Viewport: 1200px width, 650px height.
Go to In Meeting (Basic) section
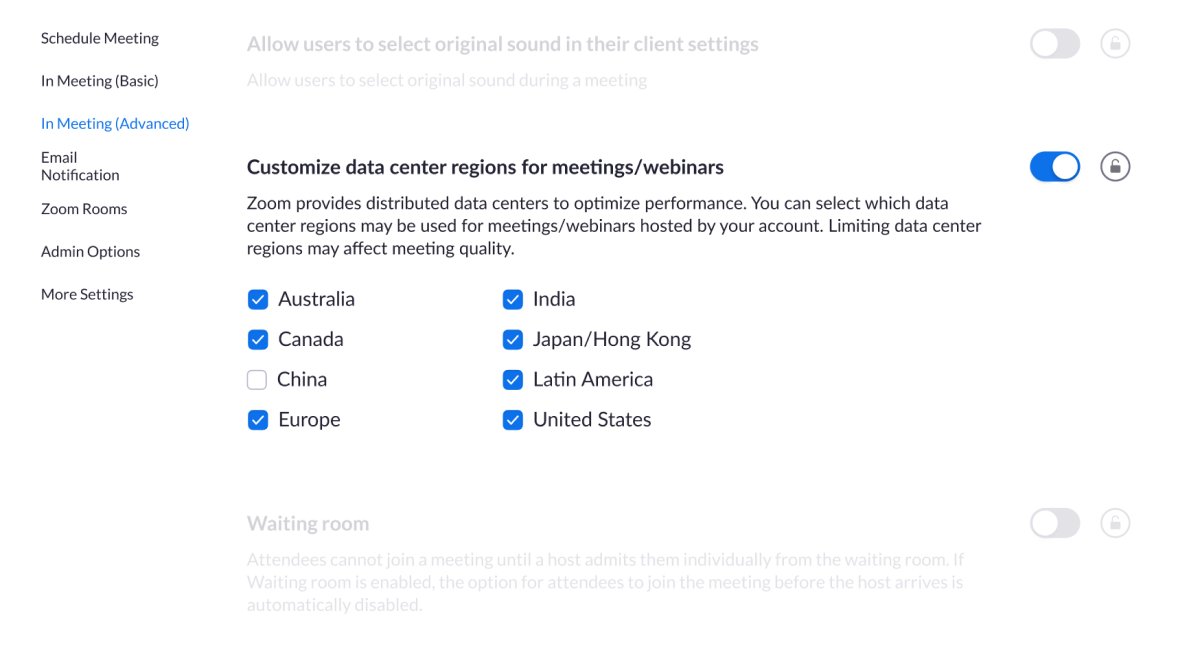click(100, 81)
